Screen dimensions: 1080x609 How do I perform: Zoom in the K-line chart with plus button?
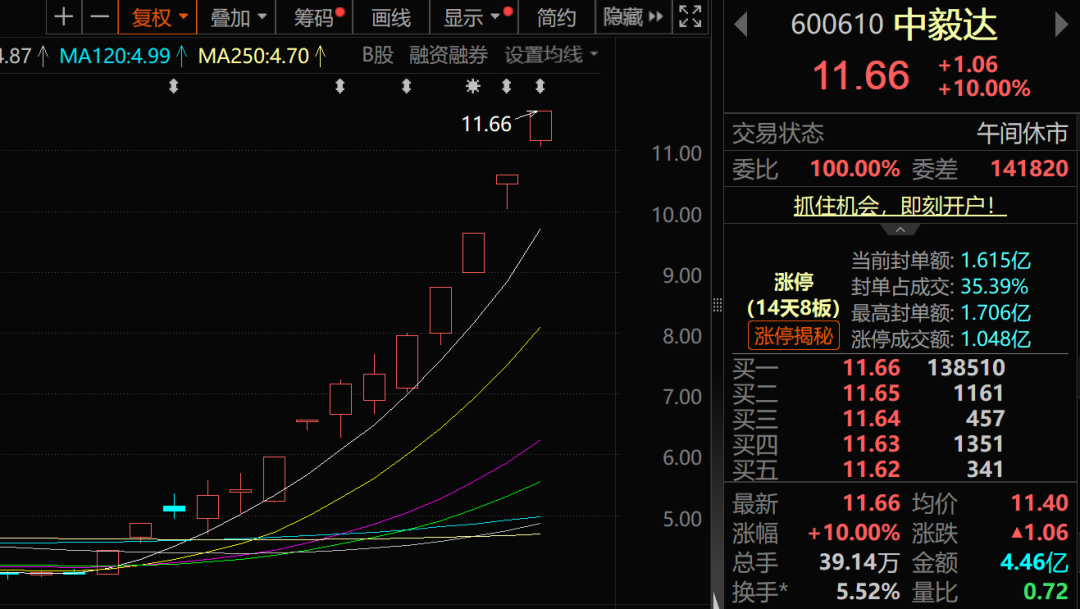click(63, 17)
